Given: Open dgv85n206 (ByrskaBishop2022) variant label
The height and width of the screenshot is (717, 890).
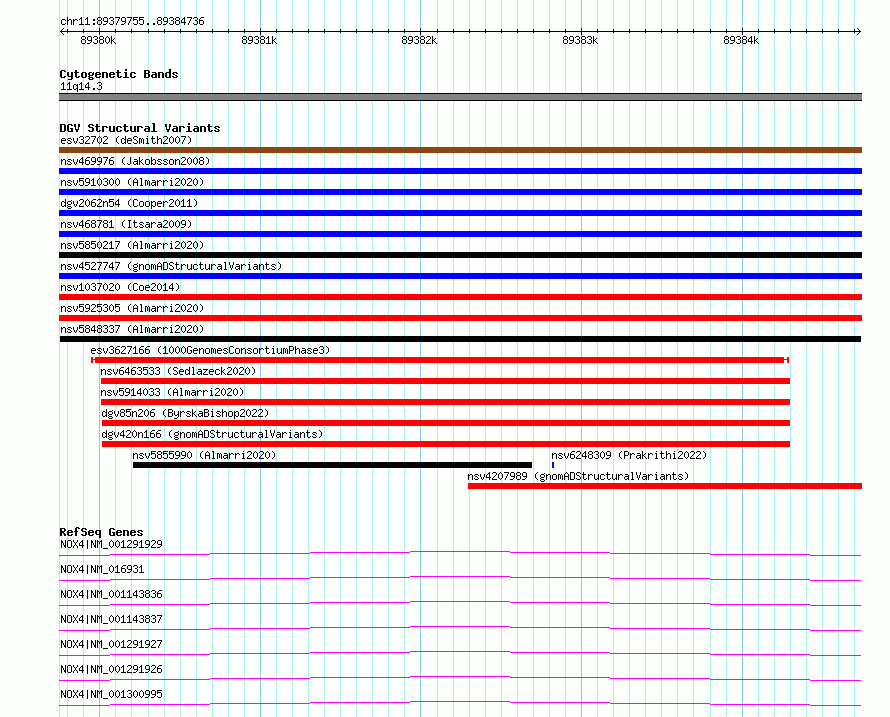Looking at the screenshot, I should click(185, 413).
